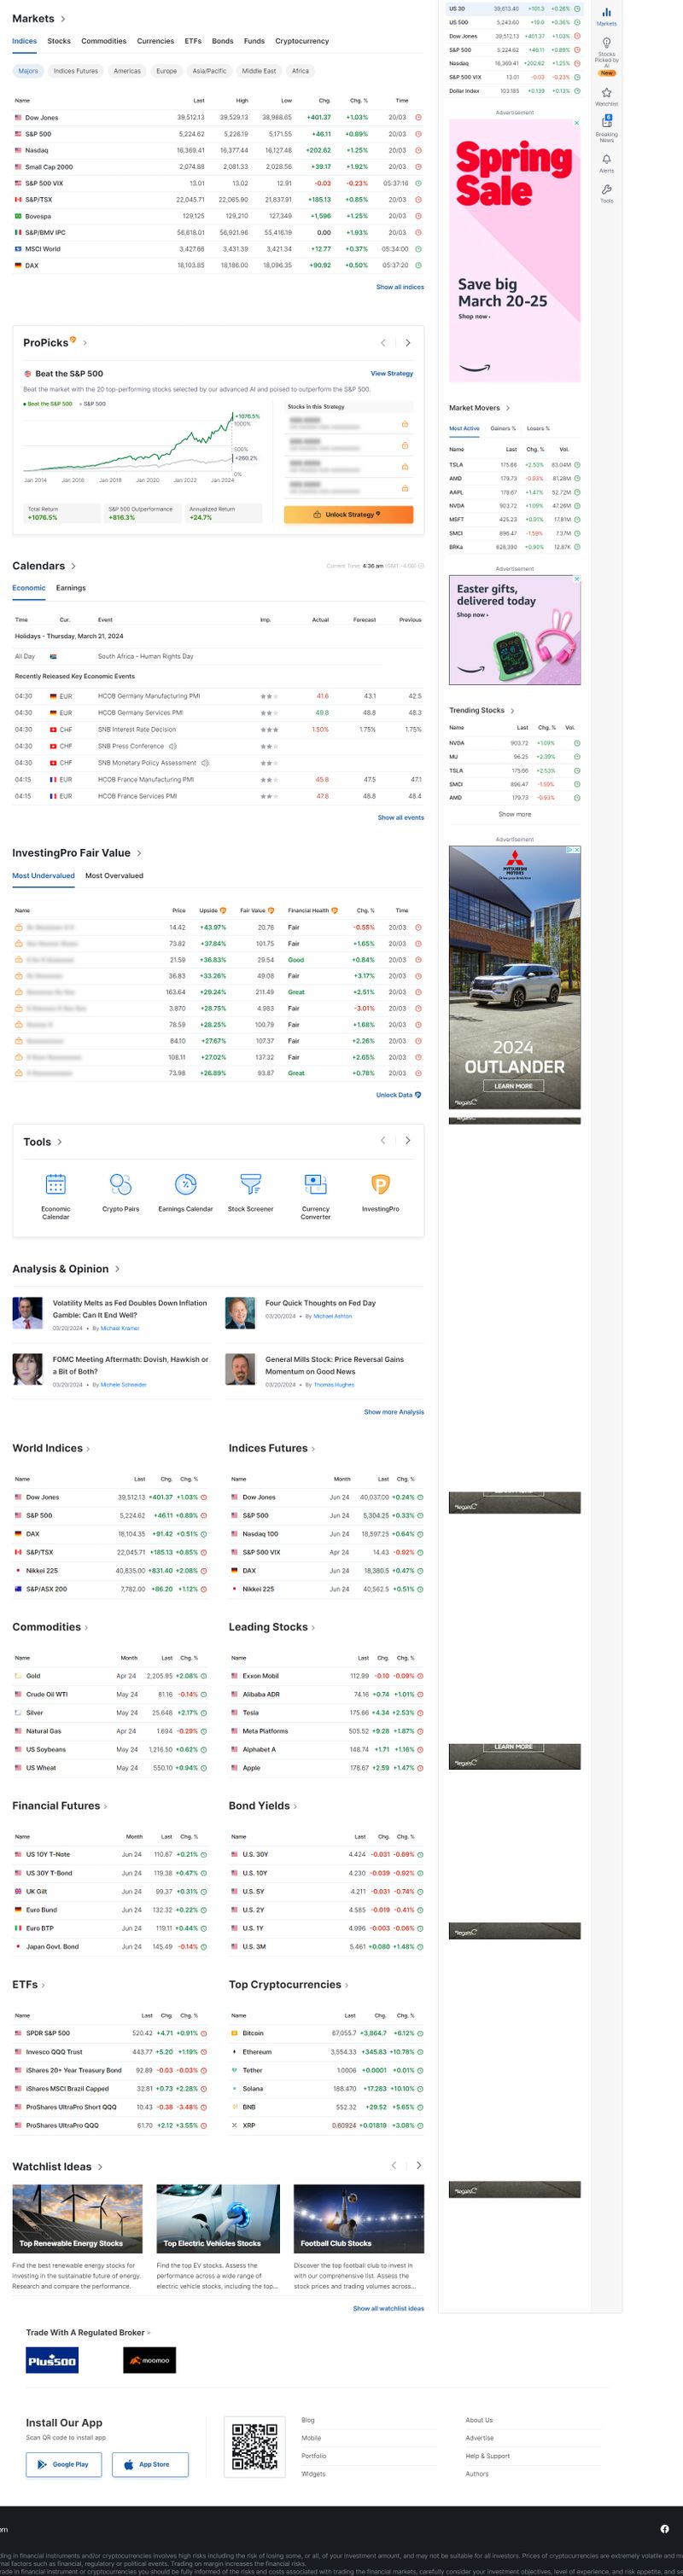Viewport: 683px width, 2576px height.
Task: Click the info icon next to Upside header
Action: point(223,910)
